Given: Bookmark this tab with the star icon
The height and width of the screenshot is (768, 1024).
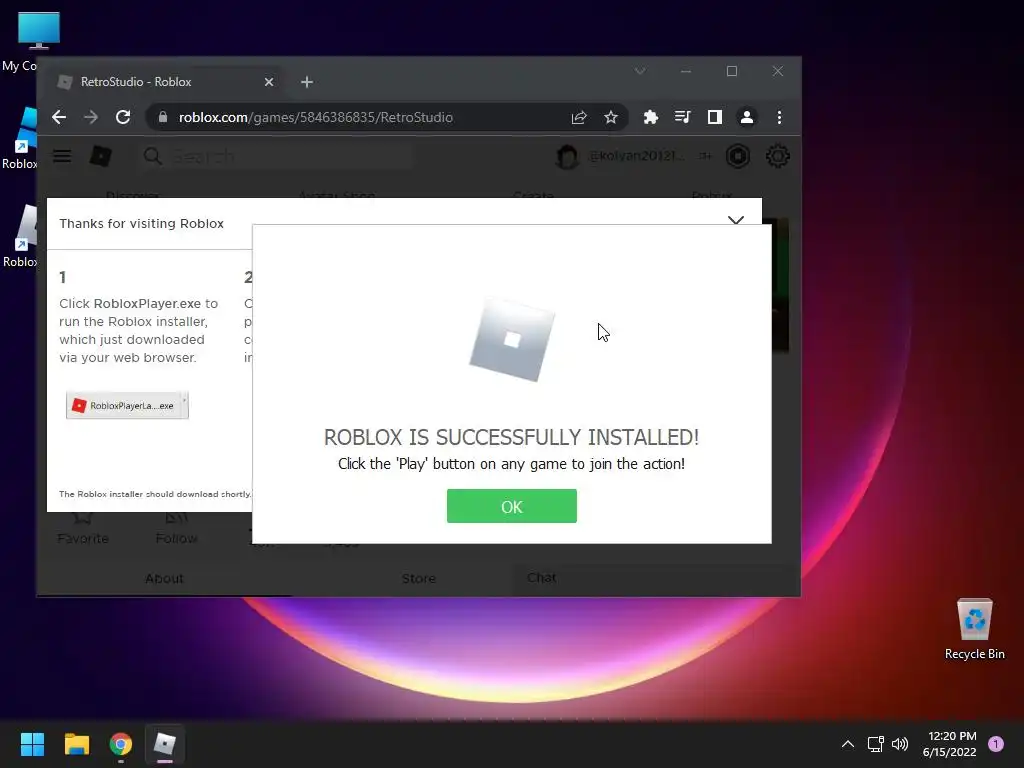Looking at the screenshot, I should click(611, 118).
